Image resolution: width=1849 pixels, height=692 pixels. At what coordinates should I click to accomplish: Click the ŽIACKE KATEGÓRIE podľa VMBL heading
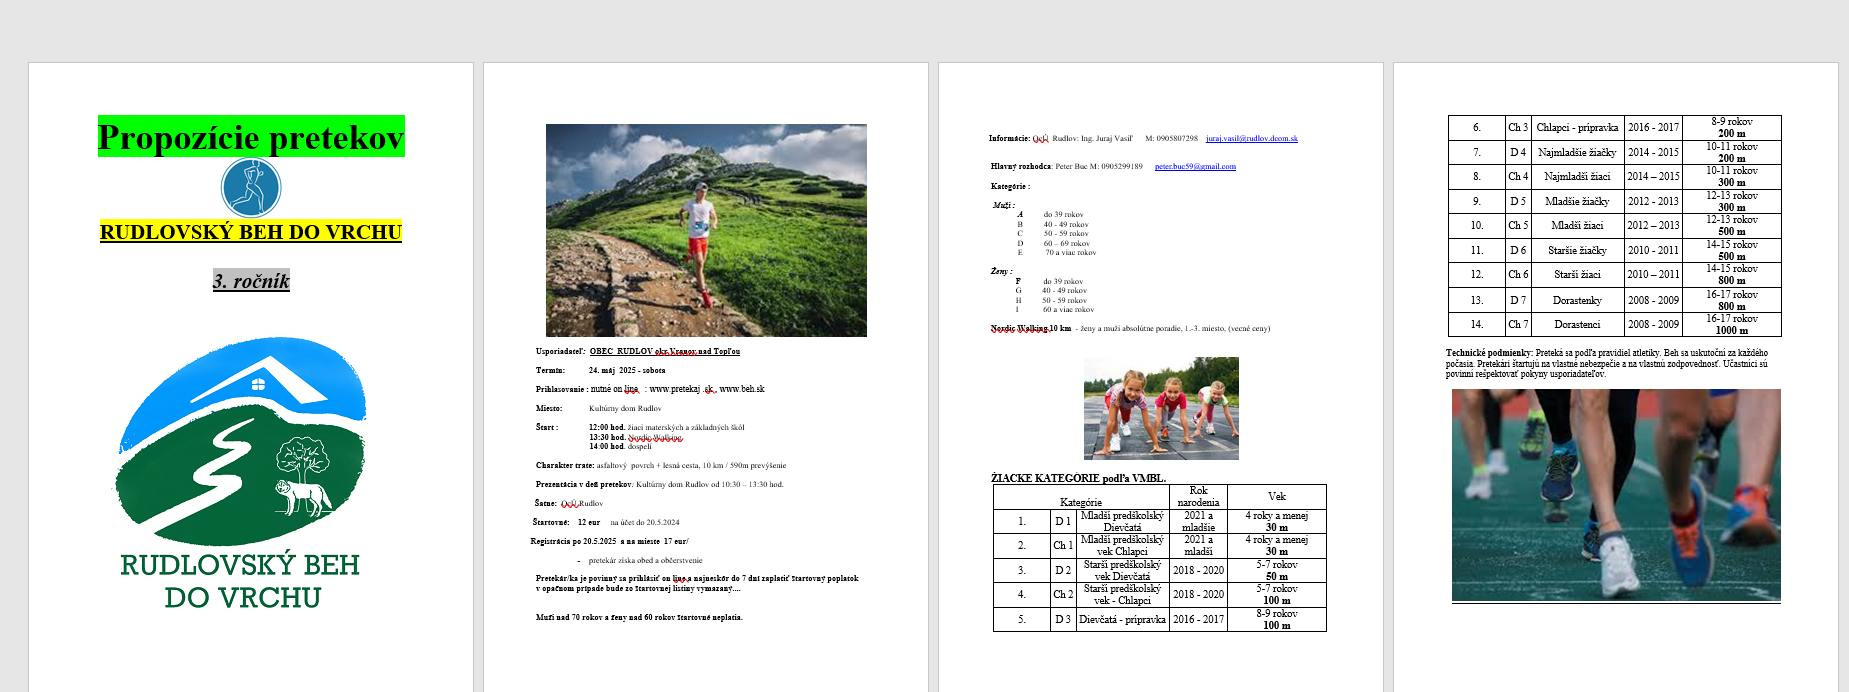[x=1078, y=479]
